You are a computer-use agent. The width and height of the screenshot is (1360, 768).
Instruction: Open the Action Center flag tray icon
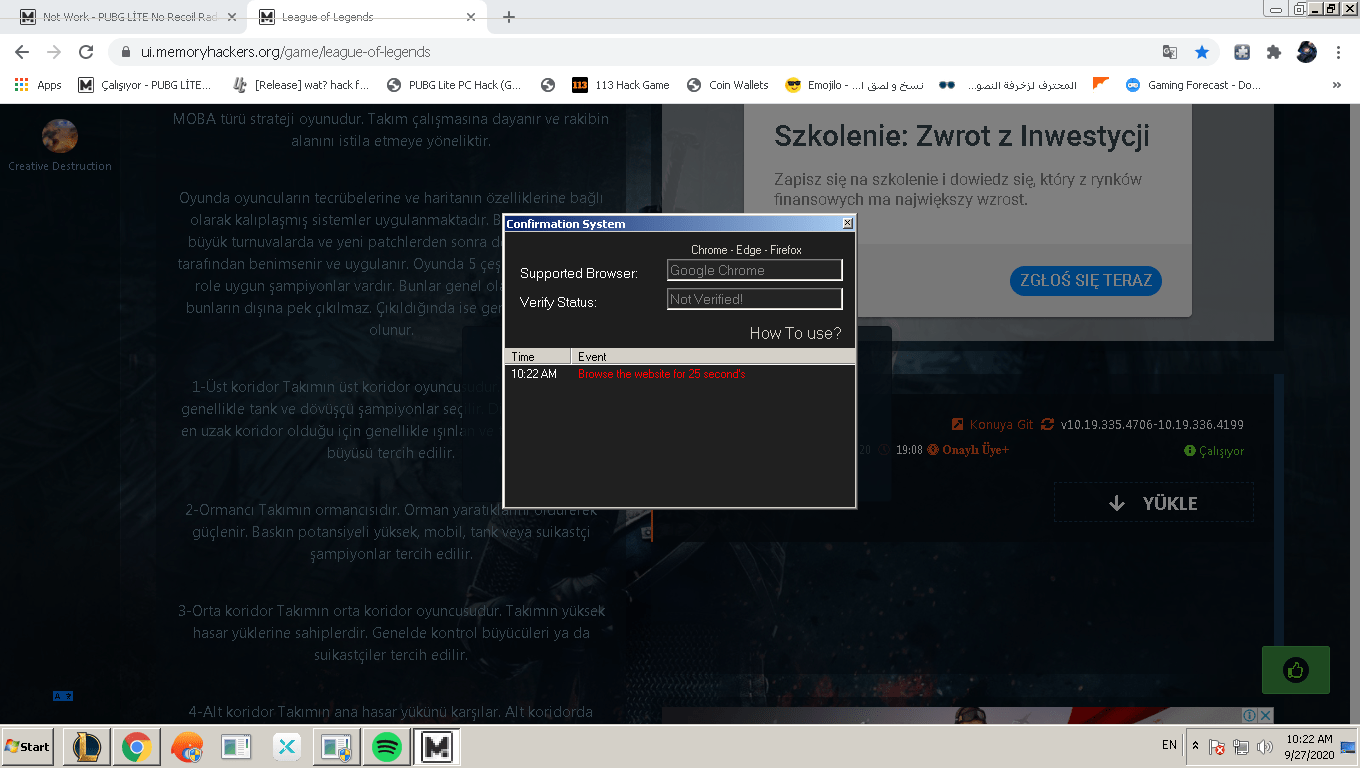tap(1217, 747)
